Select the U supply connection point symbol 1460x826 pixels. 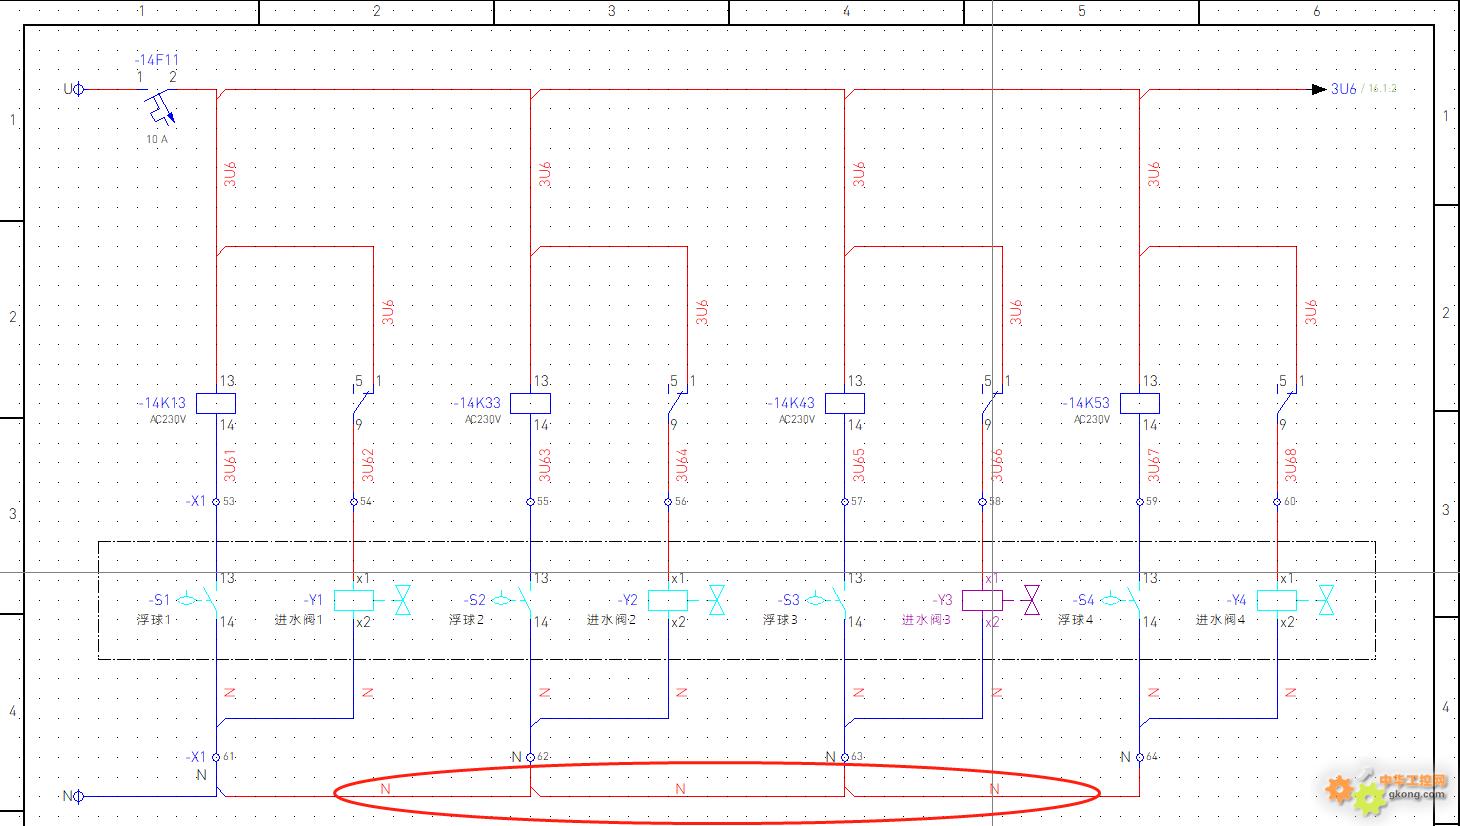[80, 89]
